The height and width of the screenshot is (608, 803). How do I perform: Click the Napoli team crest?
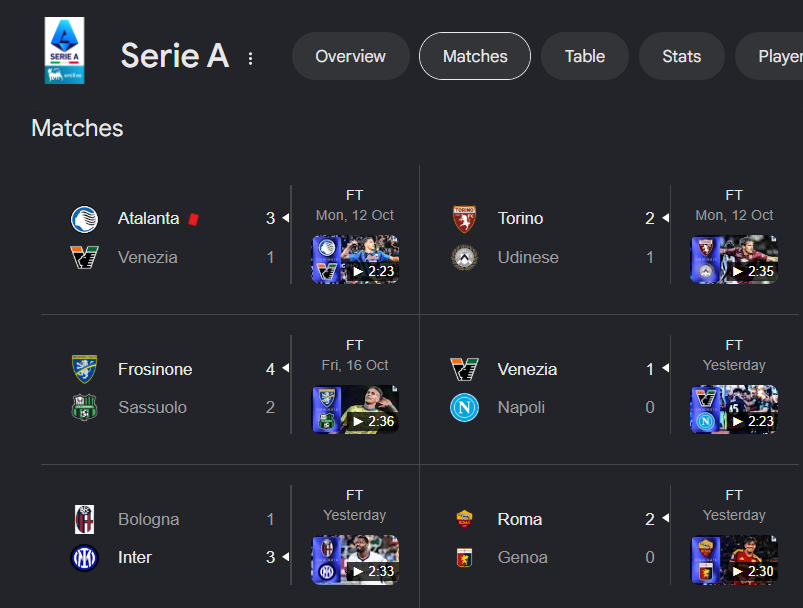(x=464, y=407)
